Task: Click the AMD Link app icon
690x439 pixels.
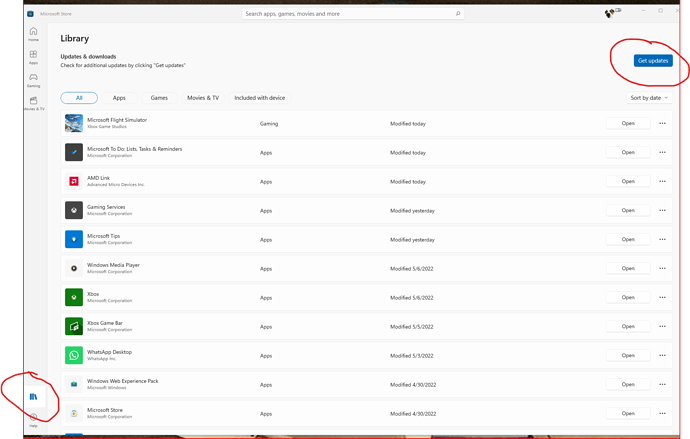Action: [74, 181]
